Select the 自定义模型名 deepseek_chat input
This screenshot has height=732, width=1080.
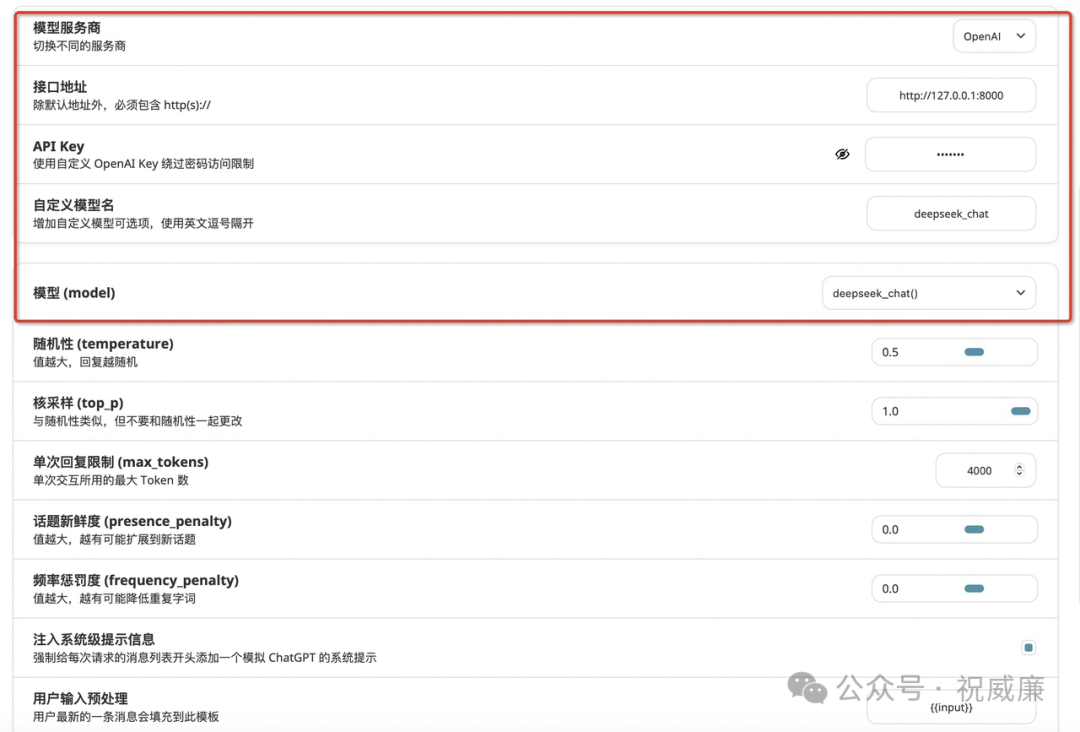(x=950, y=213)
